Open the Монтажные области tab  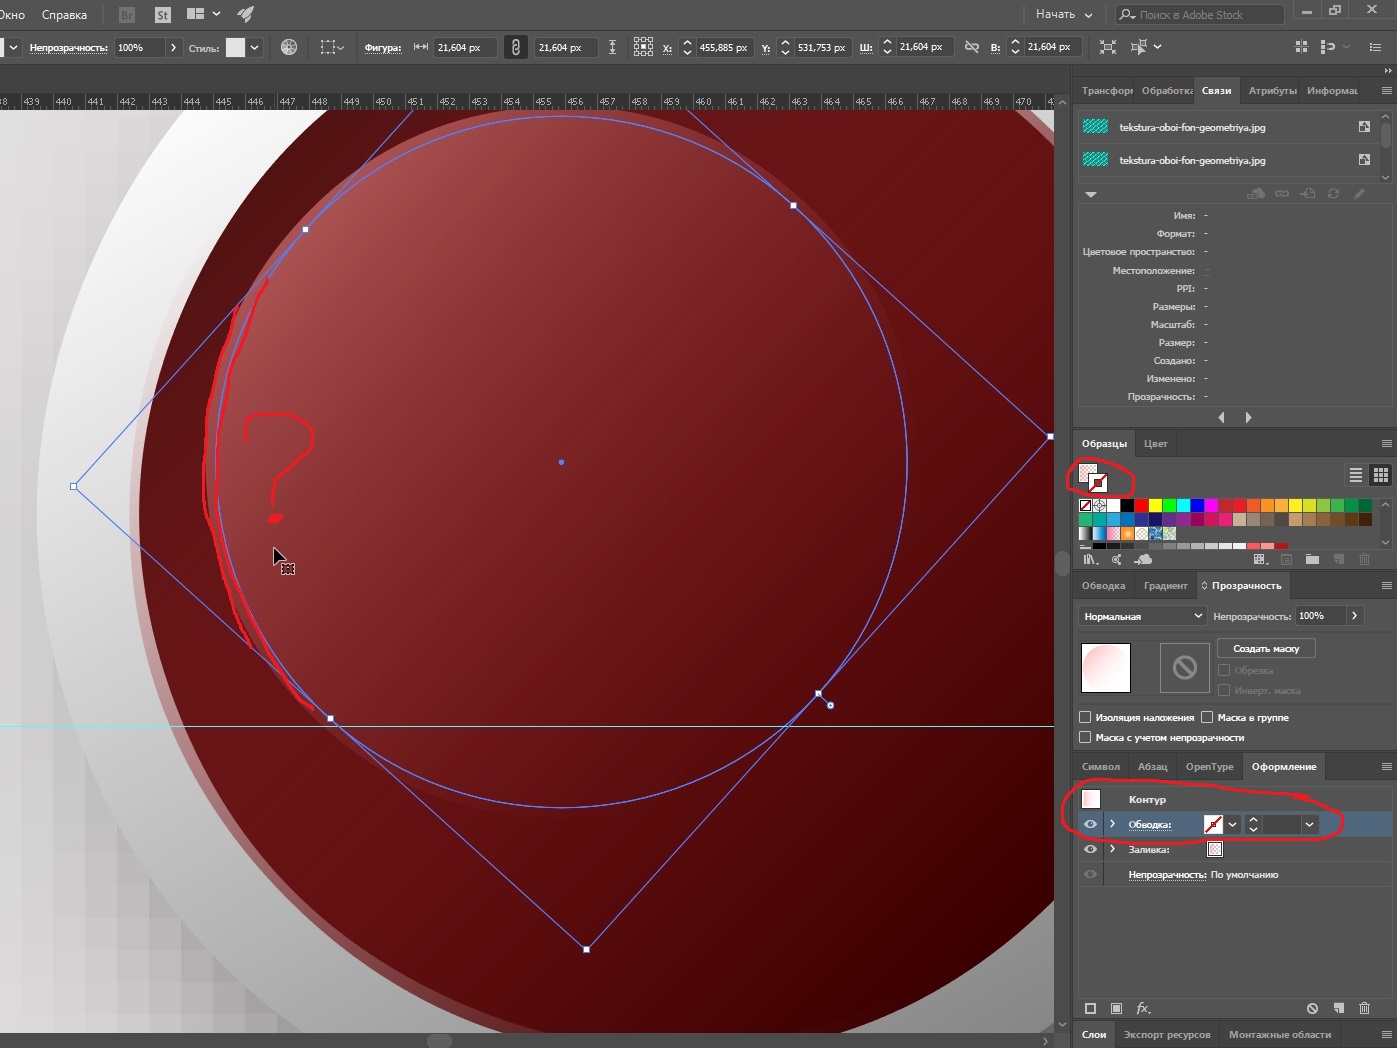click(1280, 1034)
